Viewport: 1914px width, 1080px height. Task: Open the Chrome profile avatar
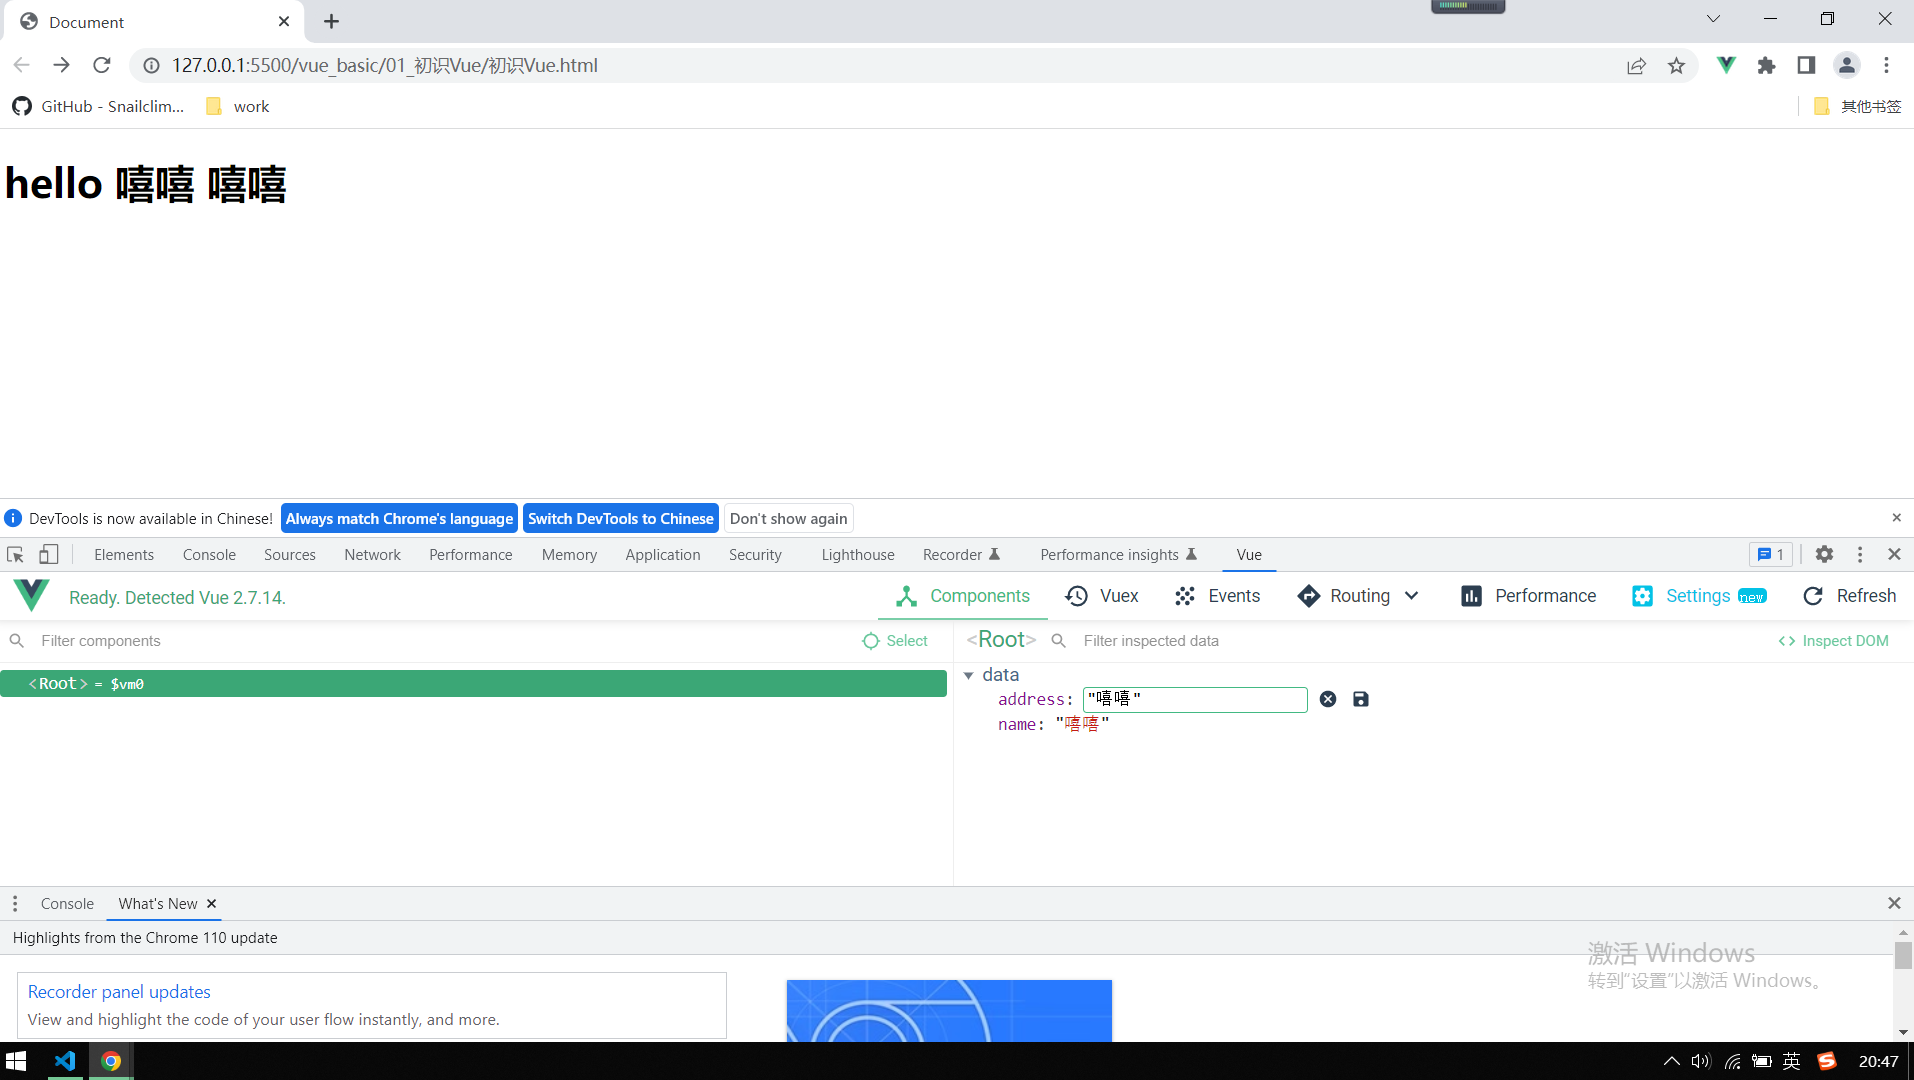click(1847, 65)
